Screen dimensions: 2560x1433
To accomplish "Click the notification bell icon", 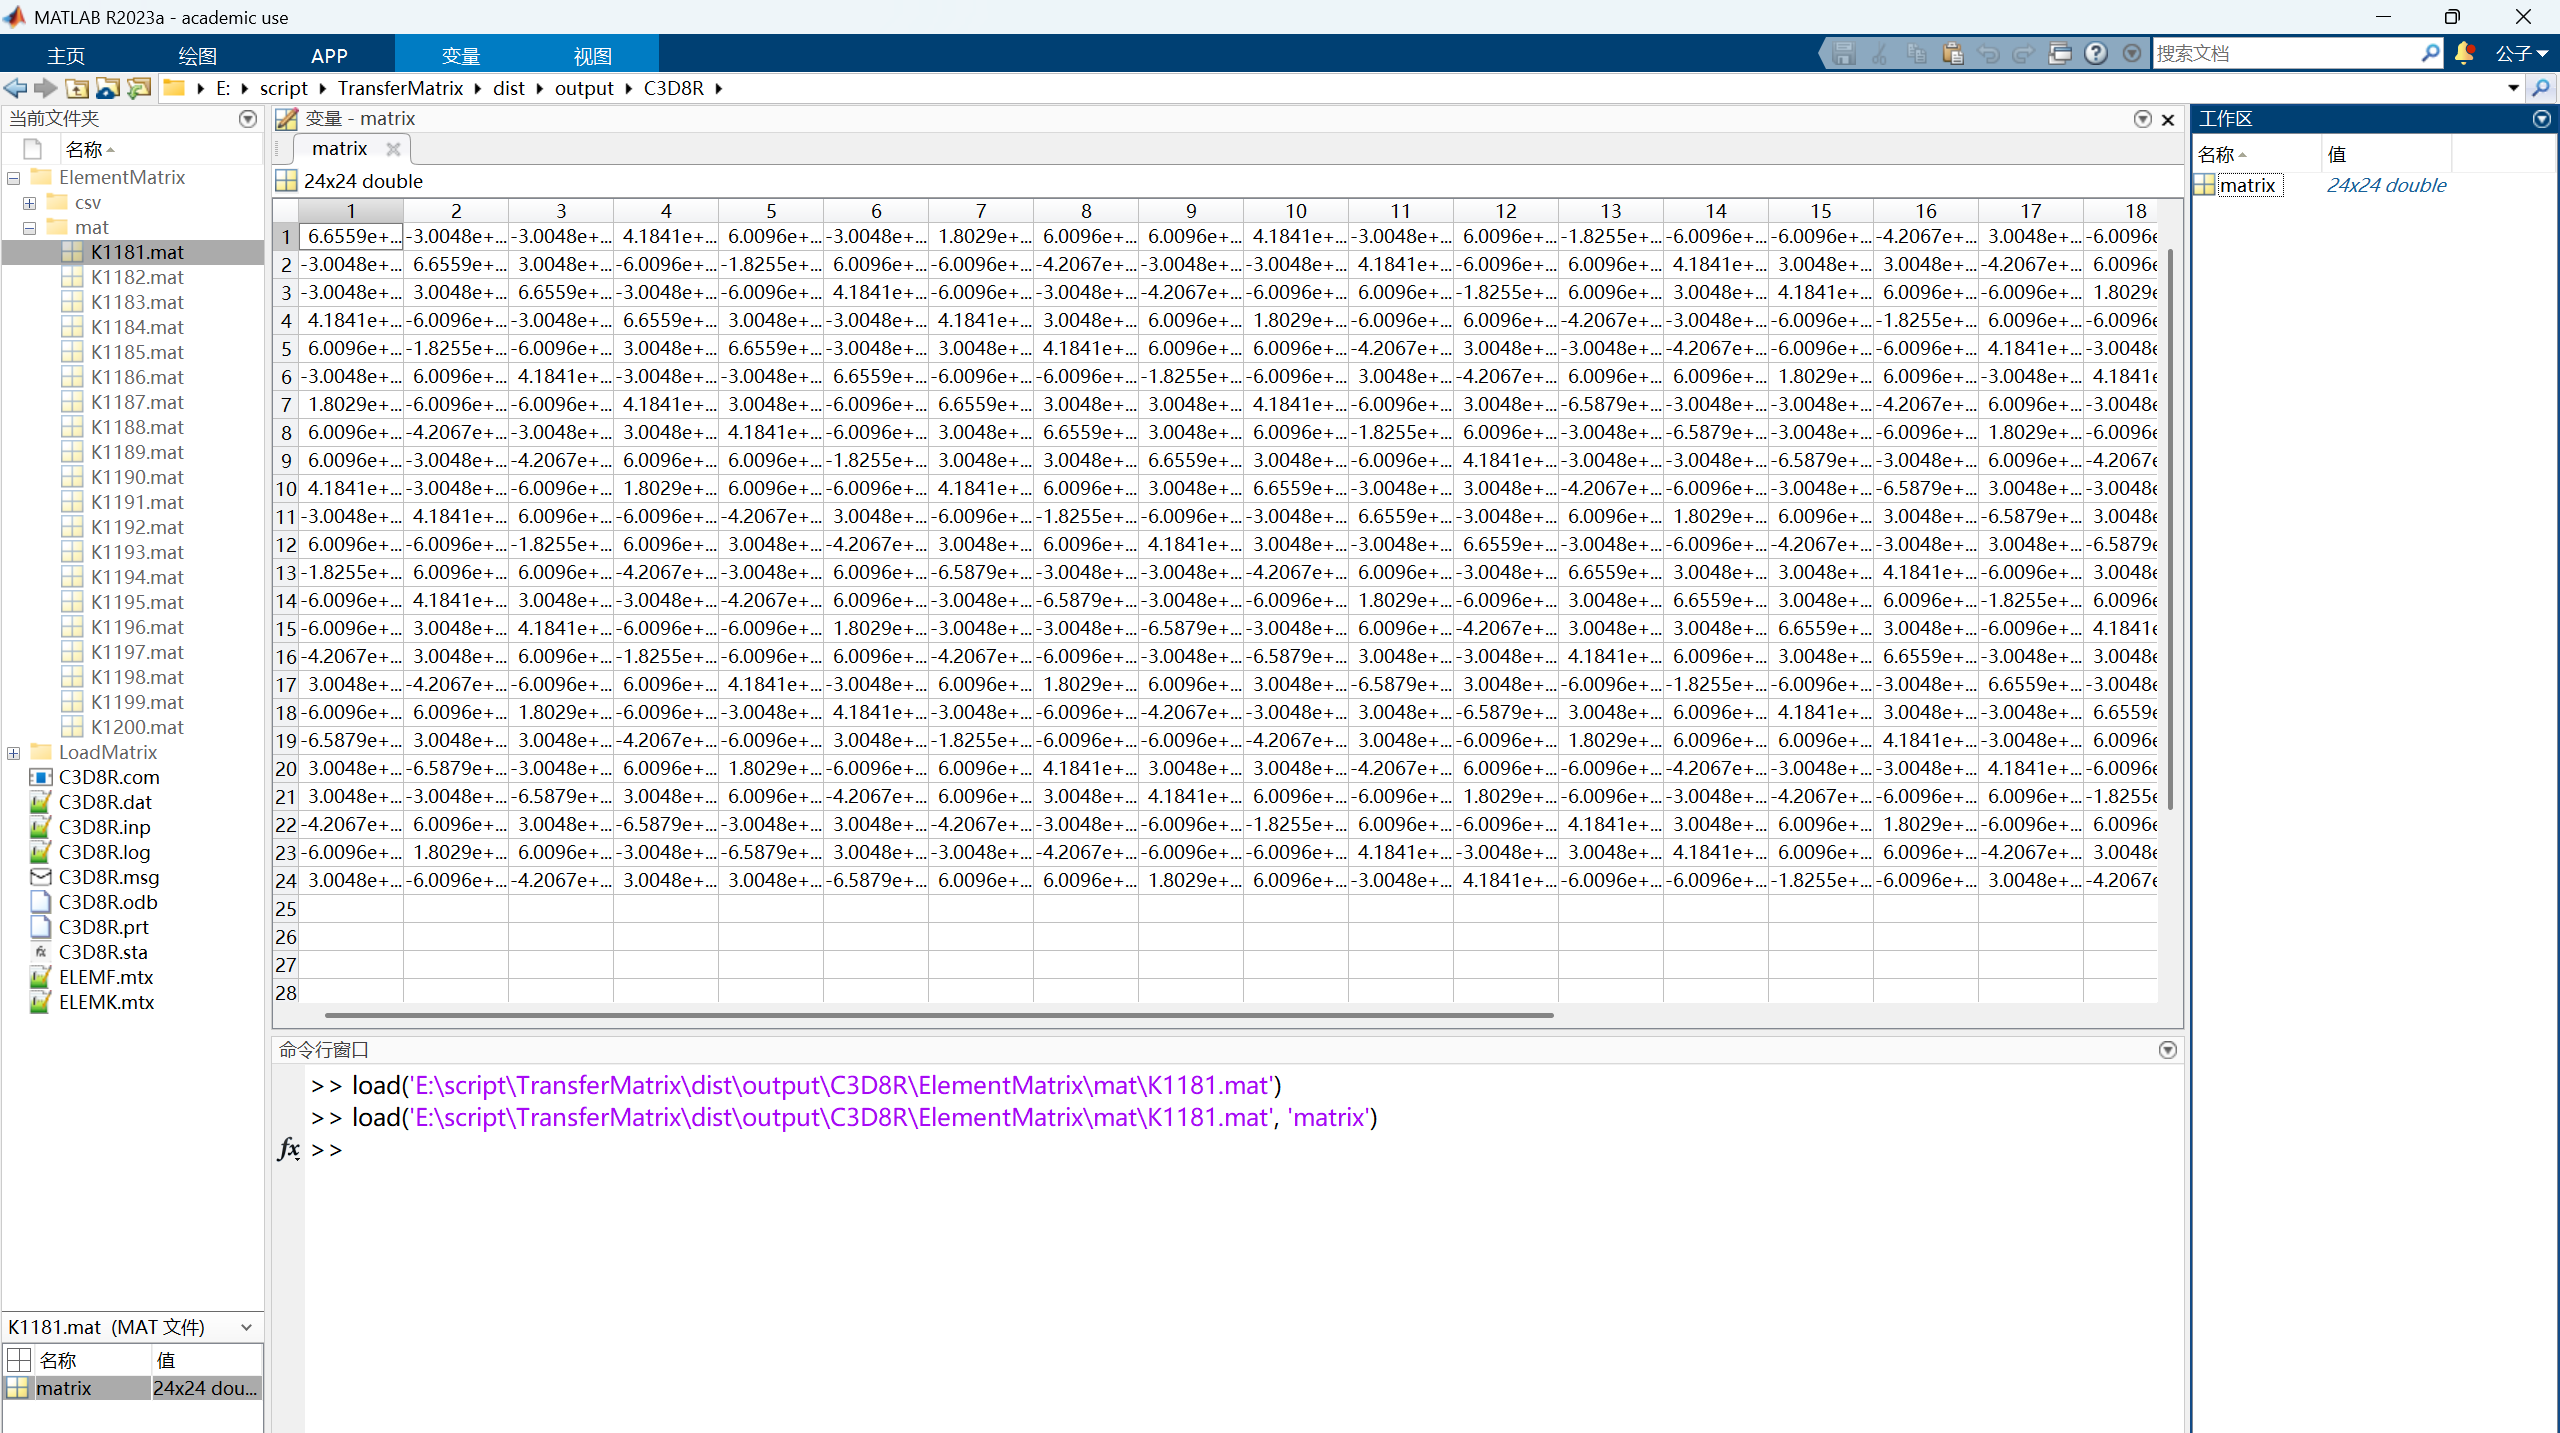I will (x=2465, y=54).
